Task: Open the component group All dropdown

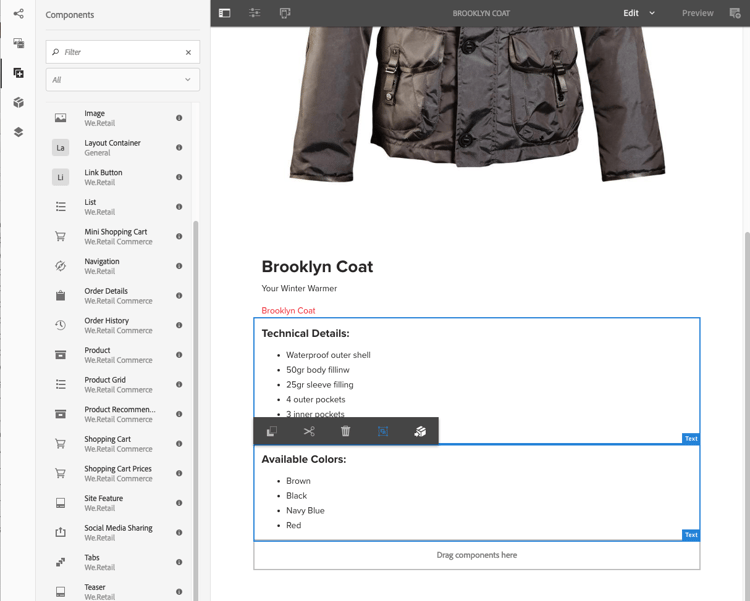Action: tap(122, 79)
